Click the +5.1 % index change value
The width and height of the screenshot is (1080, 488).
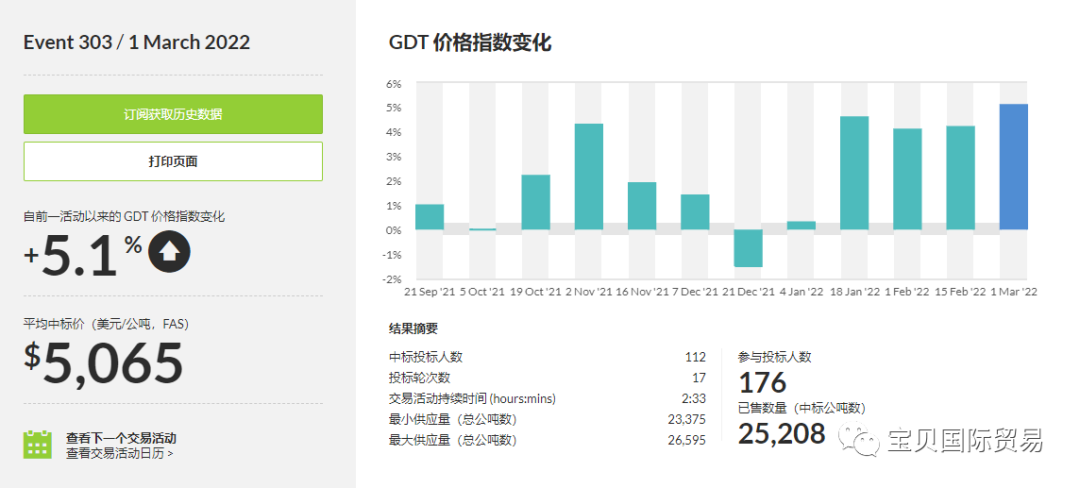coord(83,255)
